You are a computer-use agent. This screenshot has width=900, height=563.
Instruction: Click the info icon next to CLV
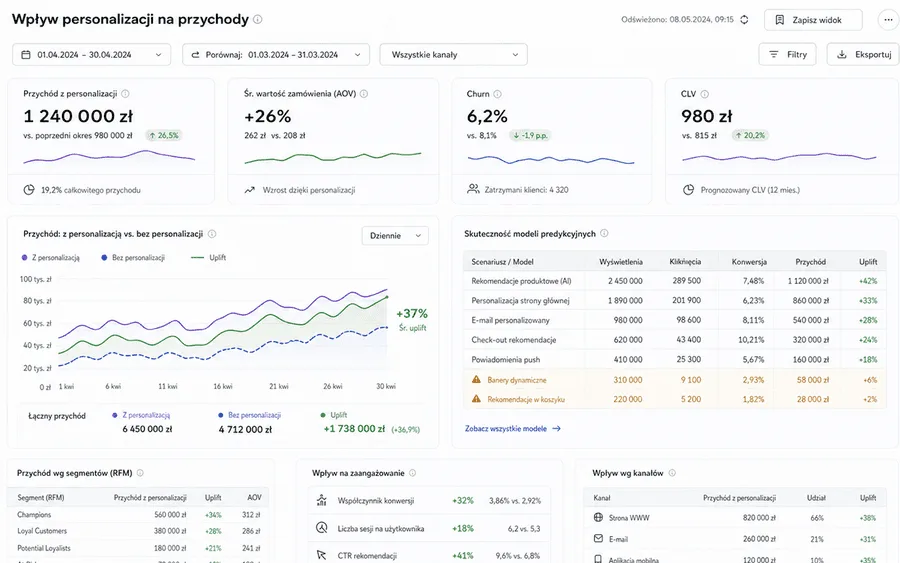[x=704, y=94]
